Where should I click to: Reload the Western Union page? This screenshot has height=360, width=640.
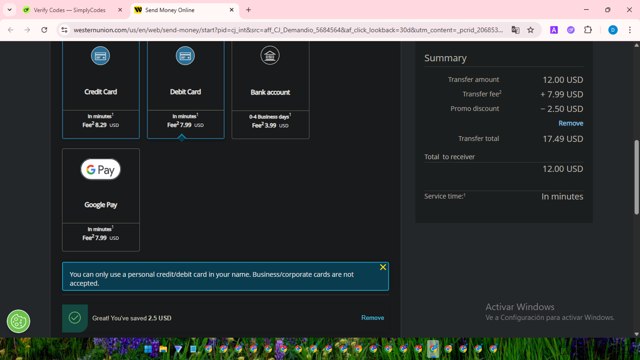tap(44, 30)
